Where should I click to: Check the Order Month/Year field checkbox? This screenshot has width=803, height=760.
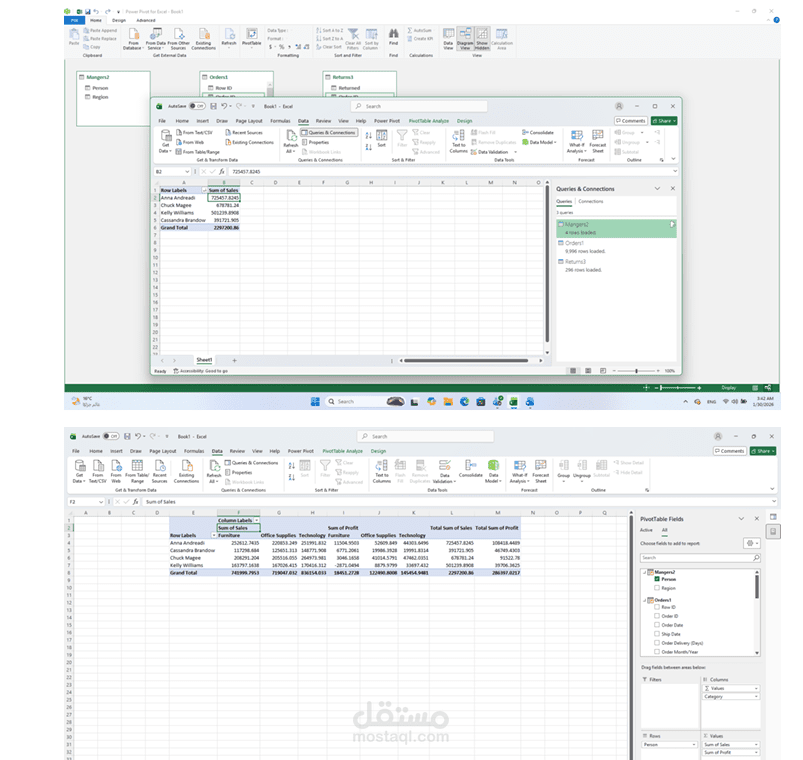[657, 652]
